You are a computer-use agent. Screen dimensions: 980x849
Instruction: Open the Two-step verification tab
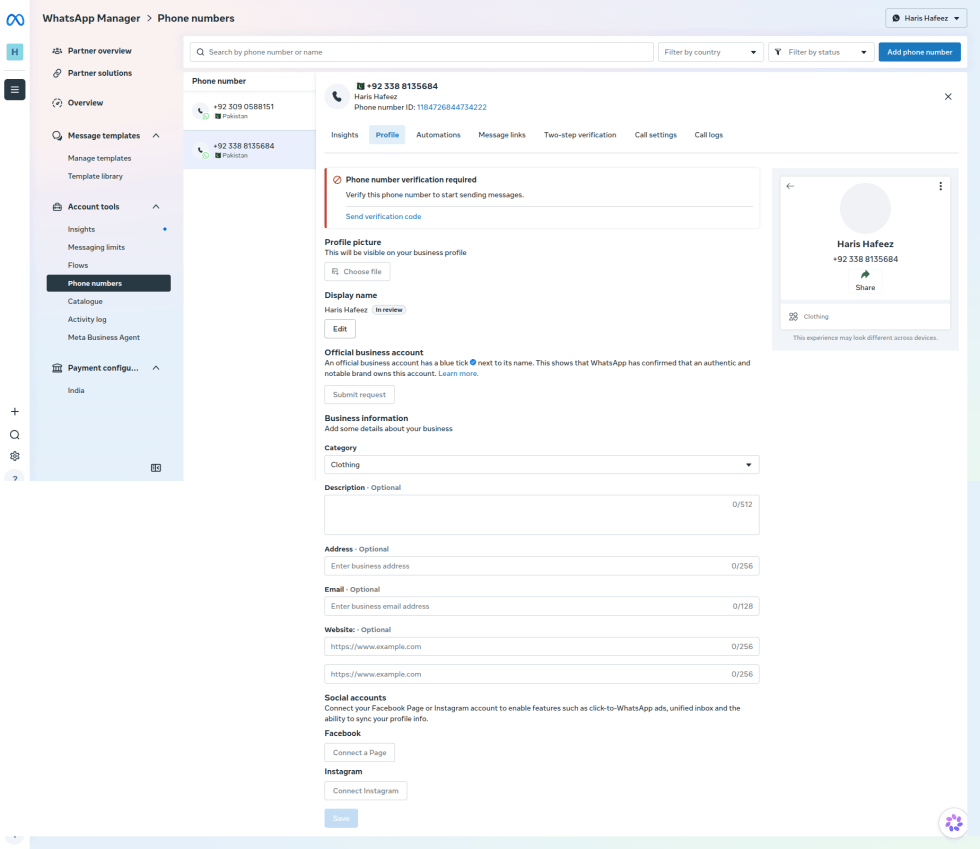point(580,135)
